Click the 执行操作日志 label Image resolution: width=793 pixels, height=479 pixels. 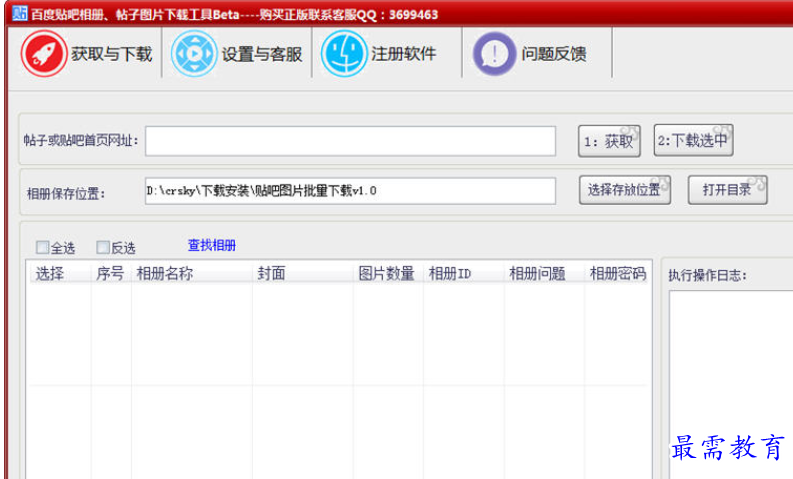click(707, 275)
